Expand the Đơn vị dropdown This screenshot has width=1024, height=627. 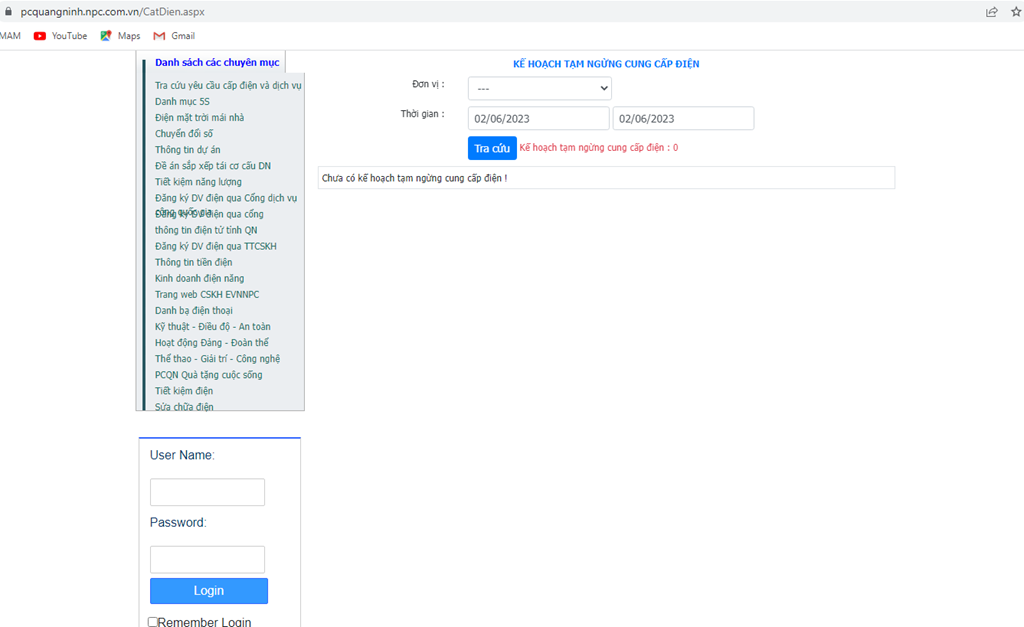[539, 88]
